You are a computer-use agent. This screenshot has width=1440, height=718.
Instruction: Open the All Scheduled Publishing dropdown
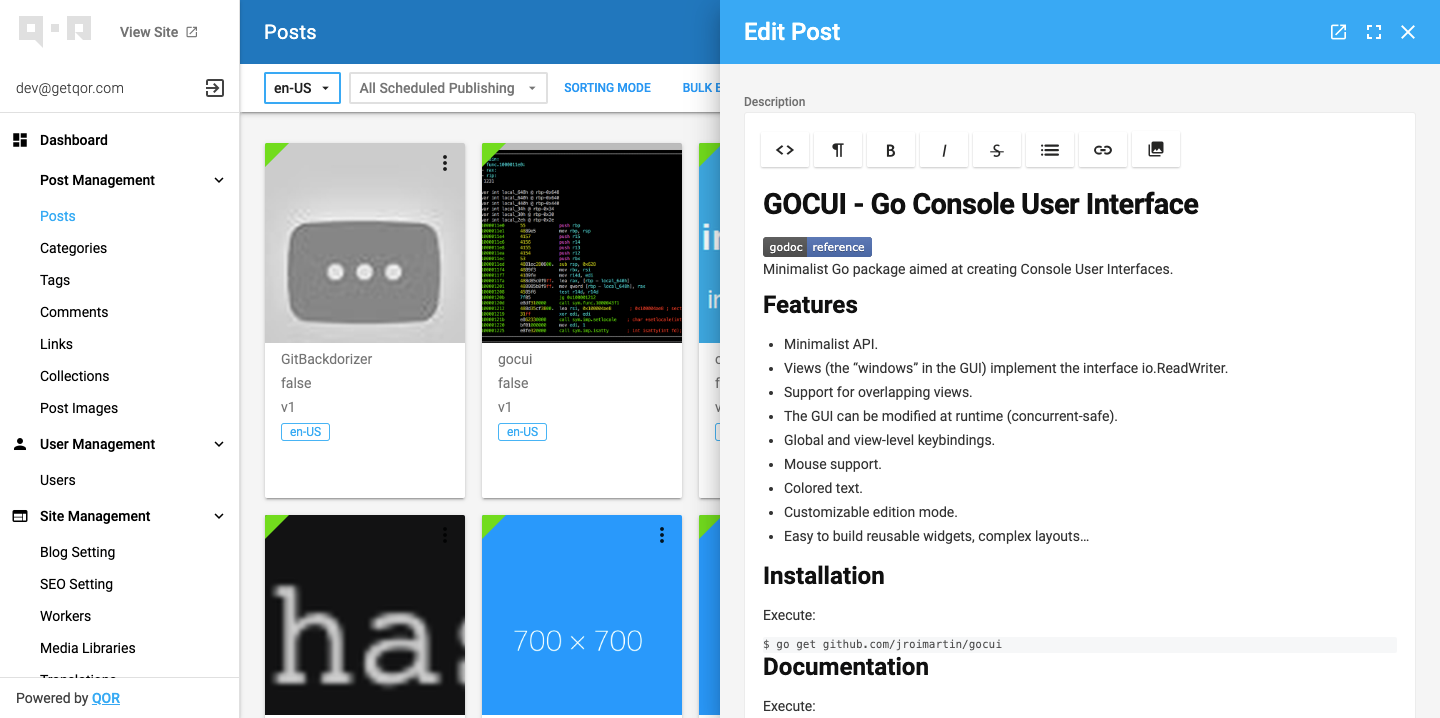[x=448, y=88]
